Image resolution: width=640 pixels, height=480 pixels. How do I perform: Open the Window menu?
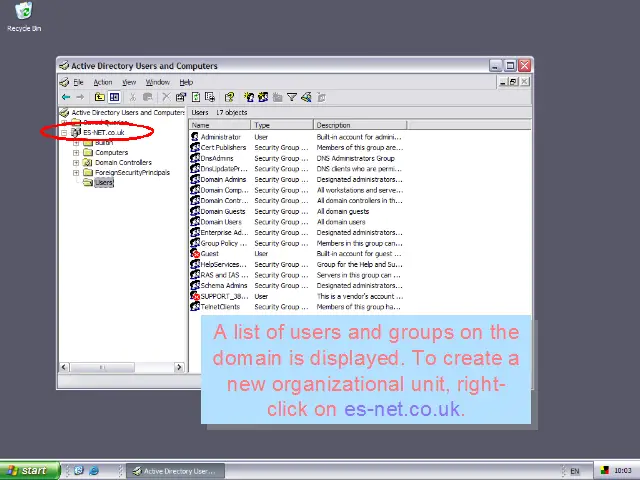tap(157, 82)
